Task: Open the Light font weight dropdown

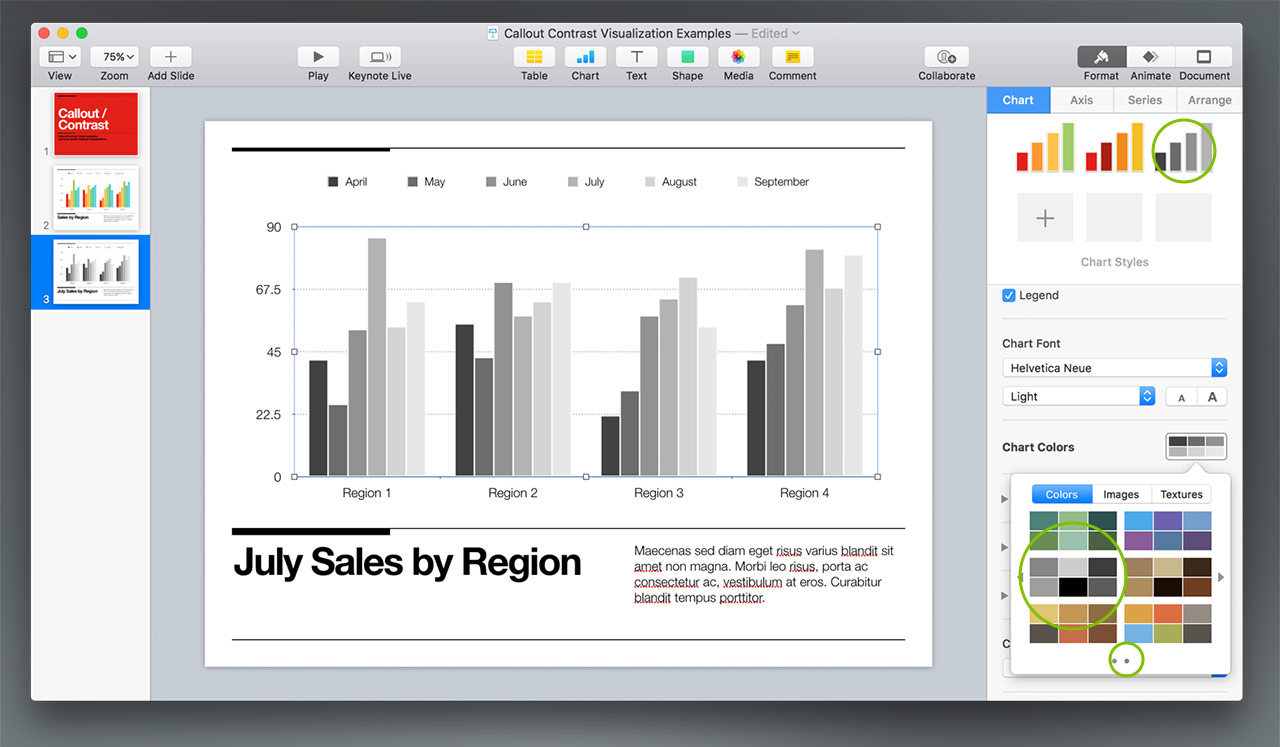Action: pyautogui.click(x=1078, y=397)
